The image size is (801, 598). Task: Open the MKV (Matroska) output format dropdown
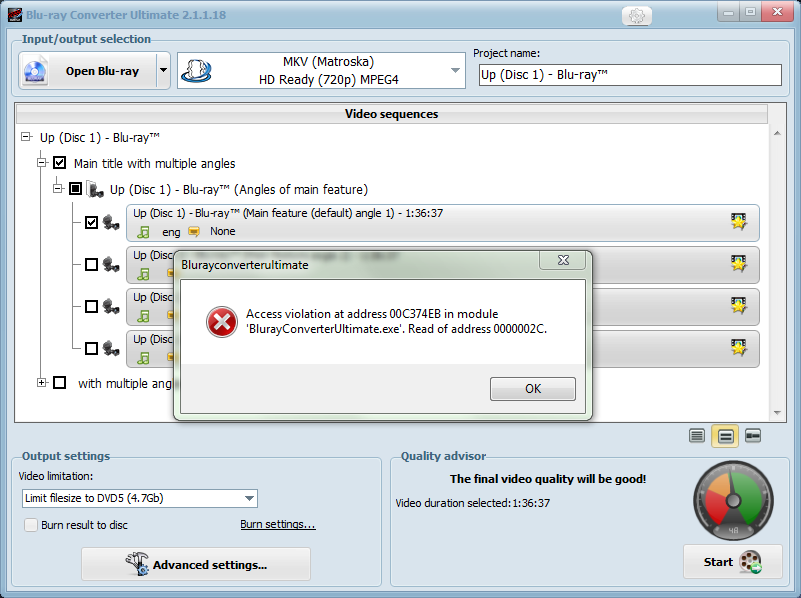[x=321, y=70]
